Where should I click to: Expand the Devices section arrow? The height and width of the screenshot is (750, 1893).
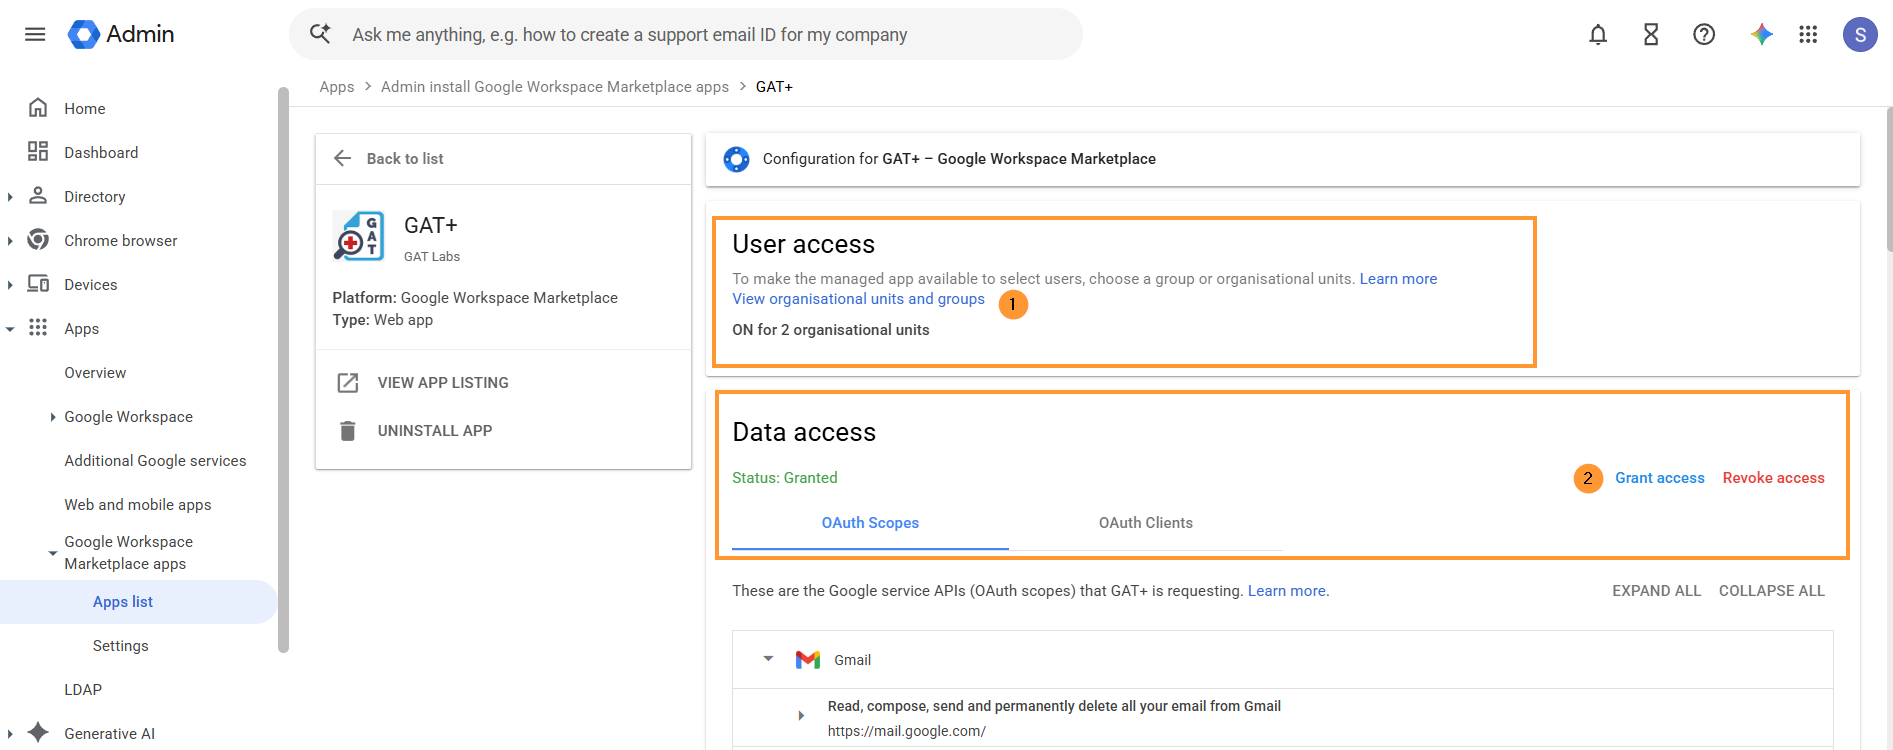(10, 285)
